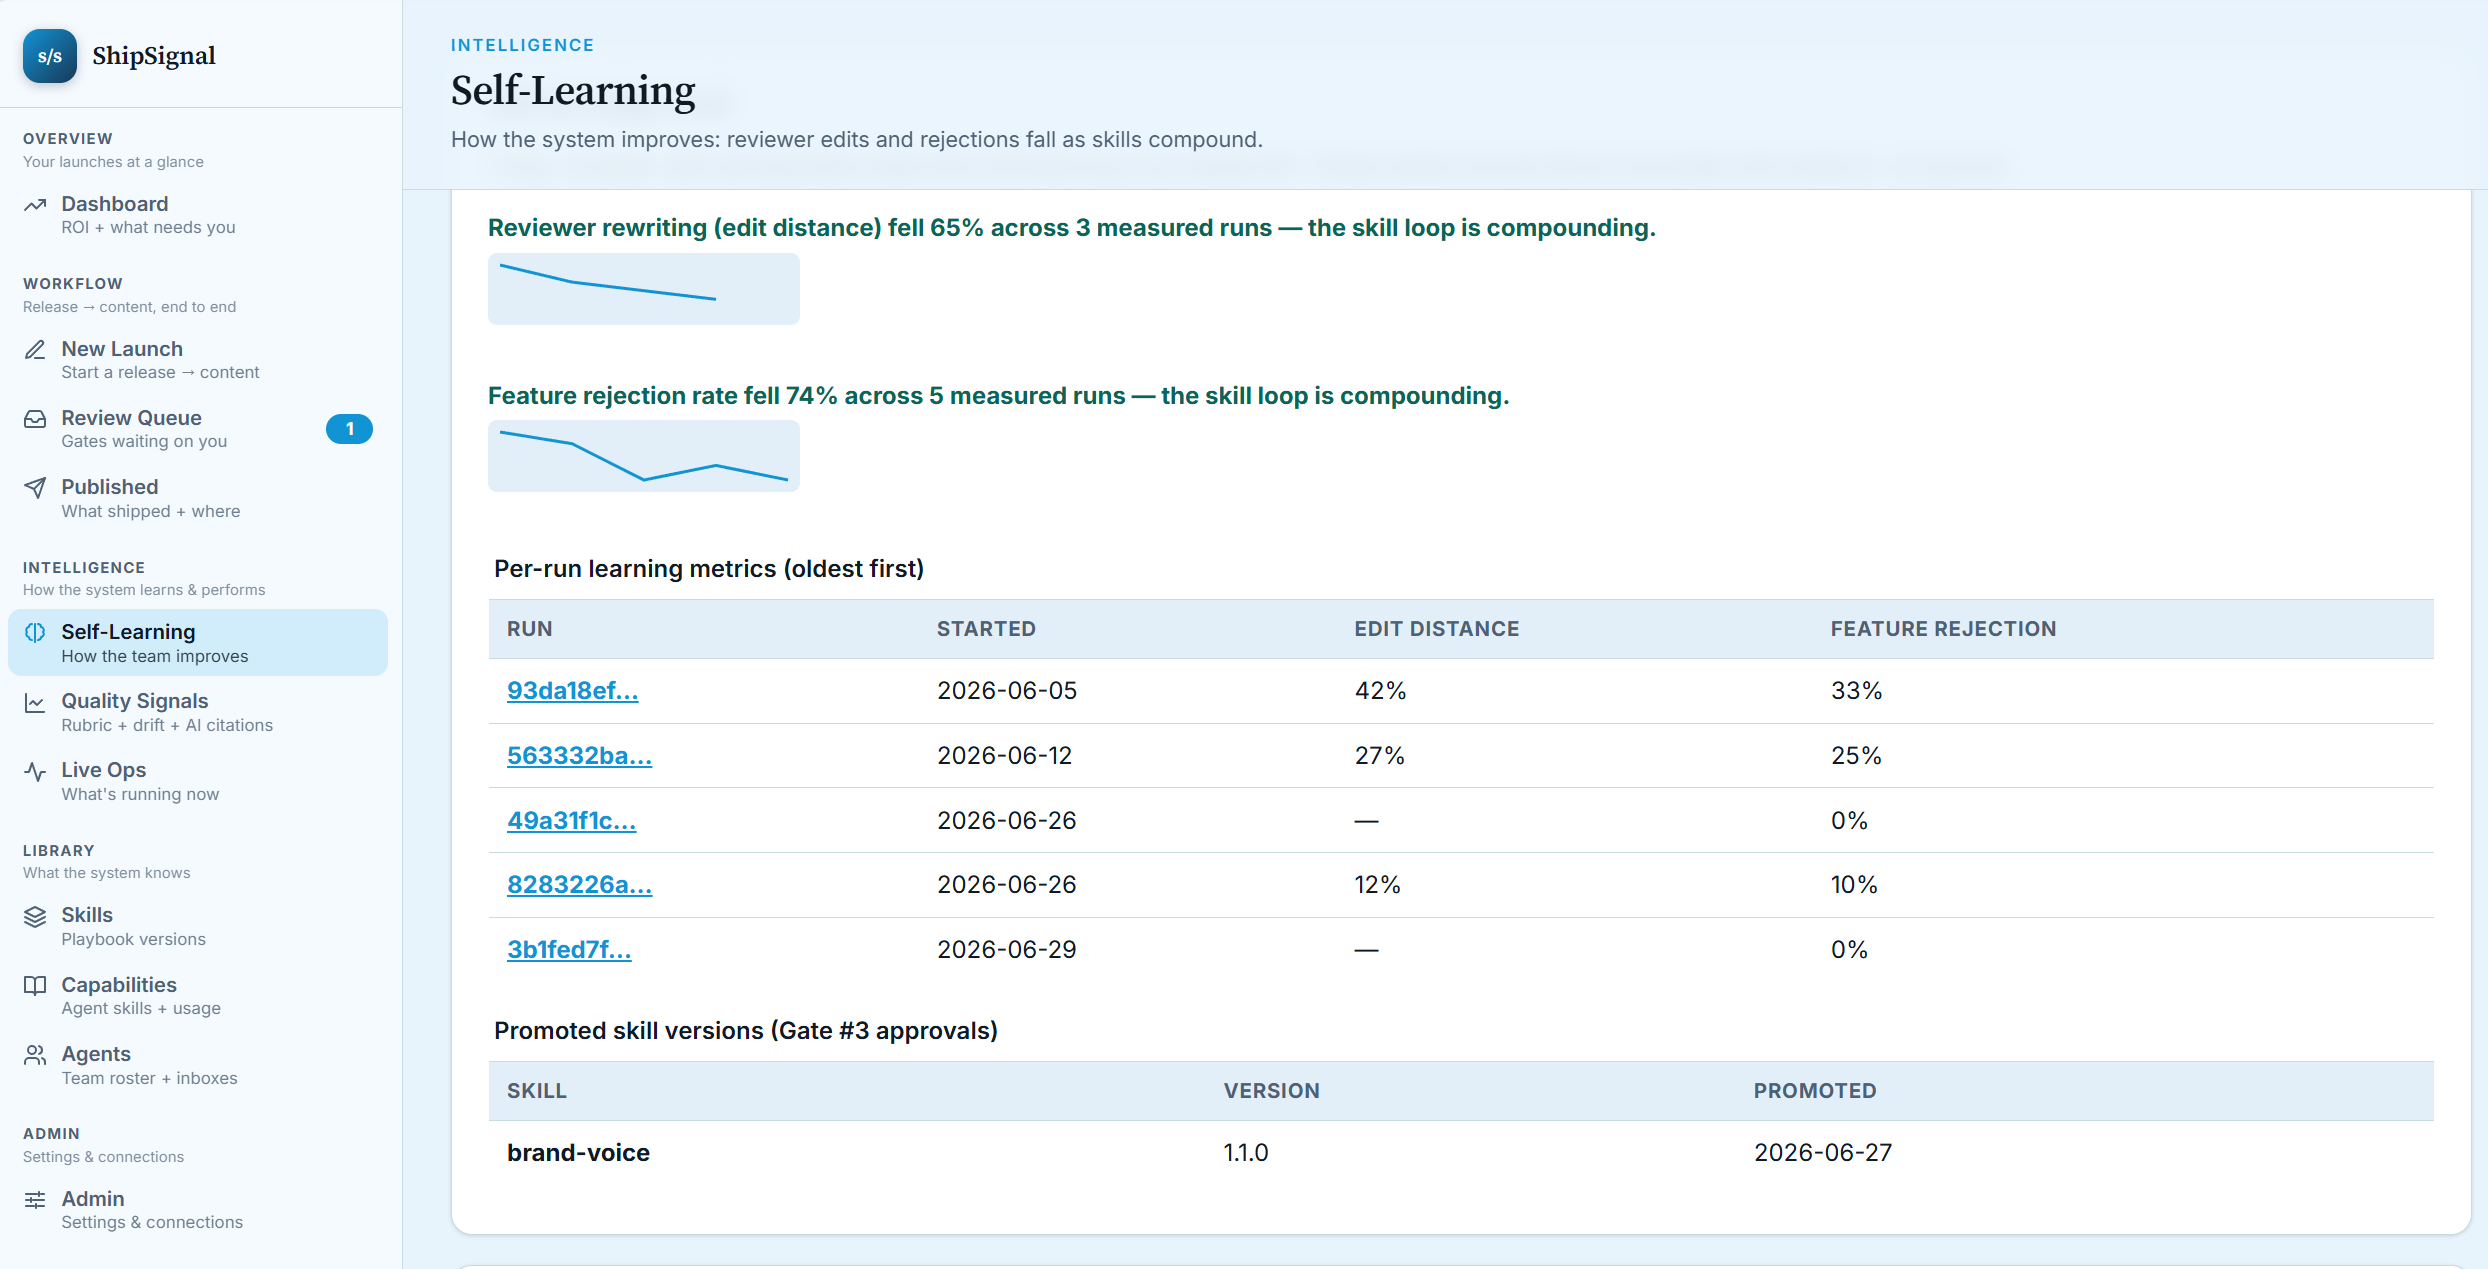Click the feature rejection sparkline chart
The height and width of the screenshot is (1269, 2488).
[x=644, y=456]
